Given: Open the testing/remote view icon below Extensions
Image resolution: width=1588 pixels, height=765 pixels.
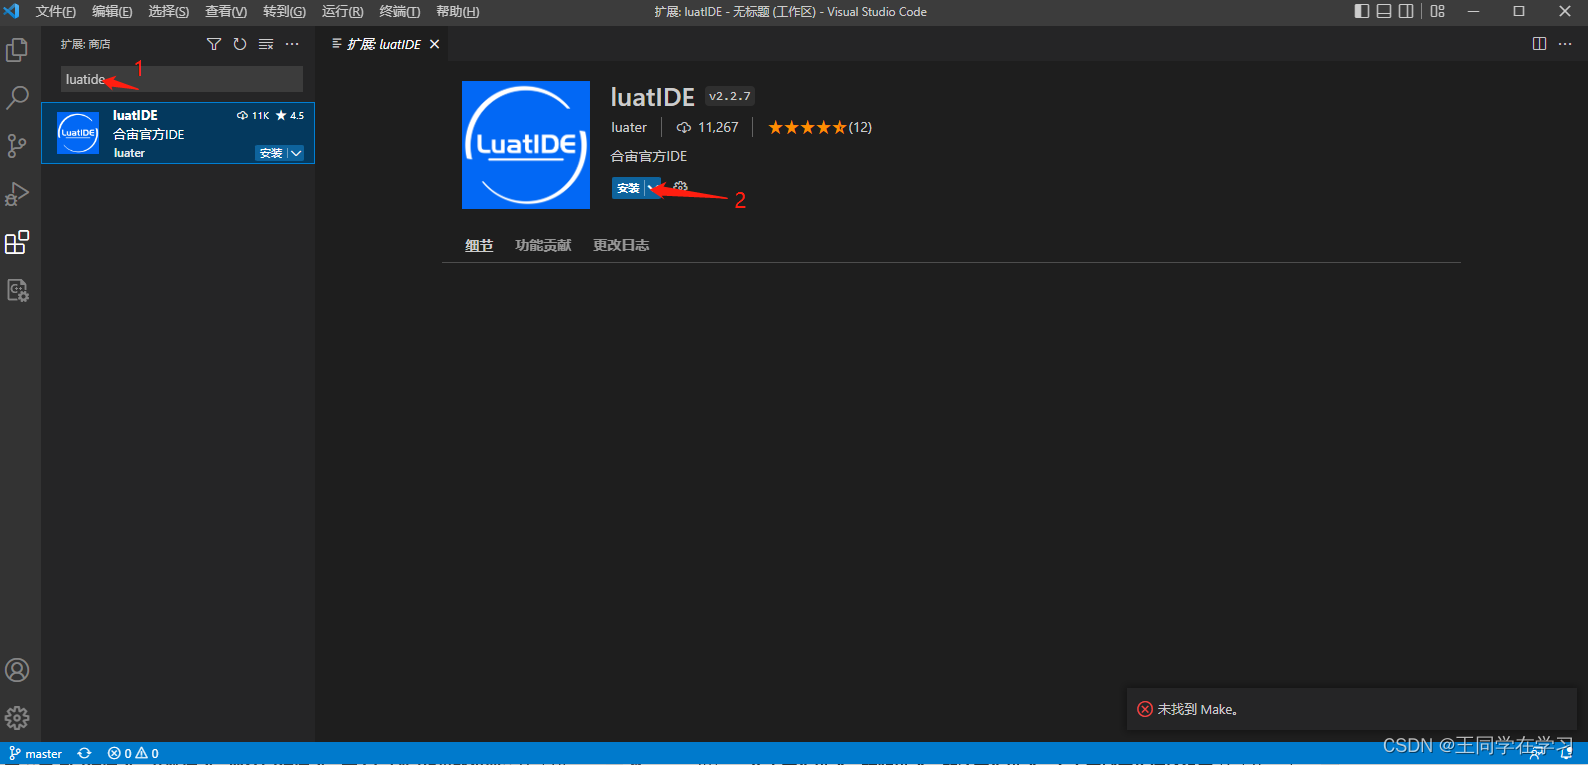Looking at the screenshot, I should tap(17, 290).
